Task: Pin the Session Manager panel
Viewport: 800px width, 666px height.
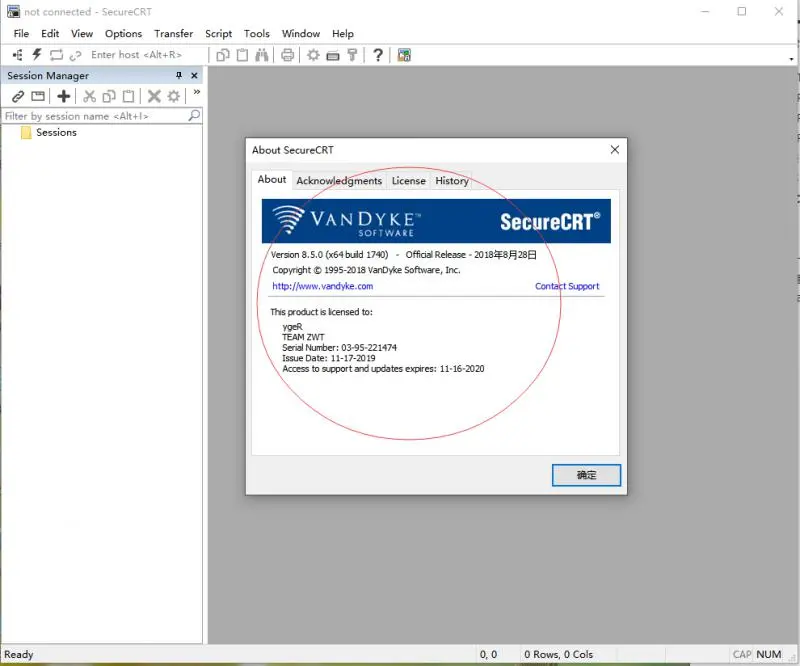Action: (179, 76)
